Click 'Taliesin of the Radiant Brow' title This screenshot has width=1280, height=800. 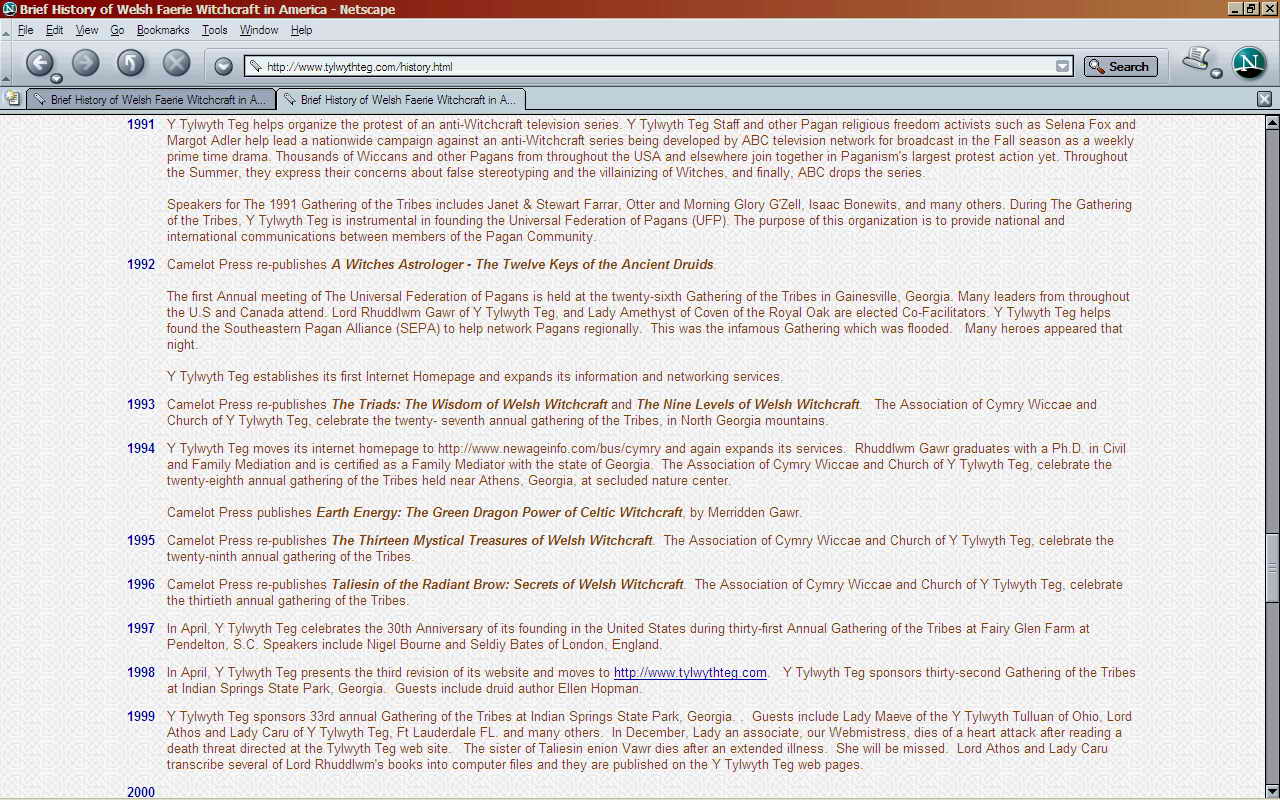508,585
